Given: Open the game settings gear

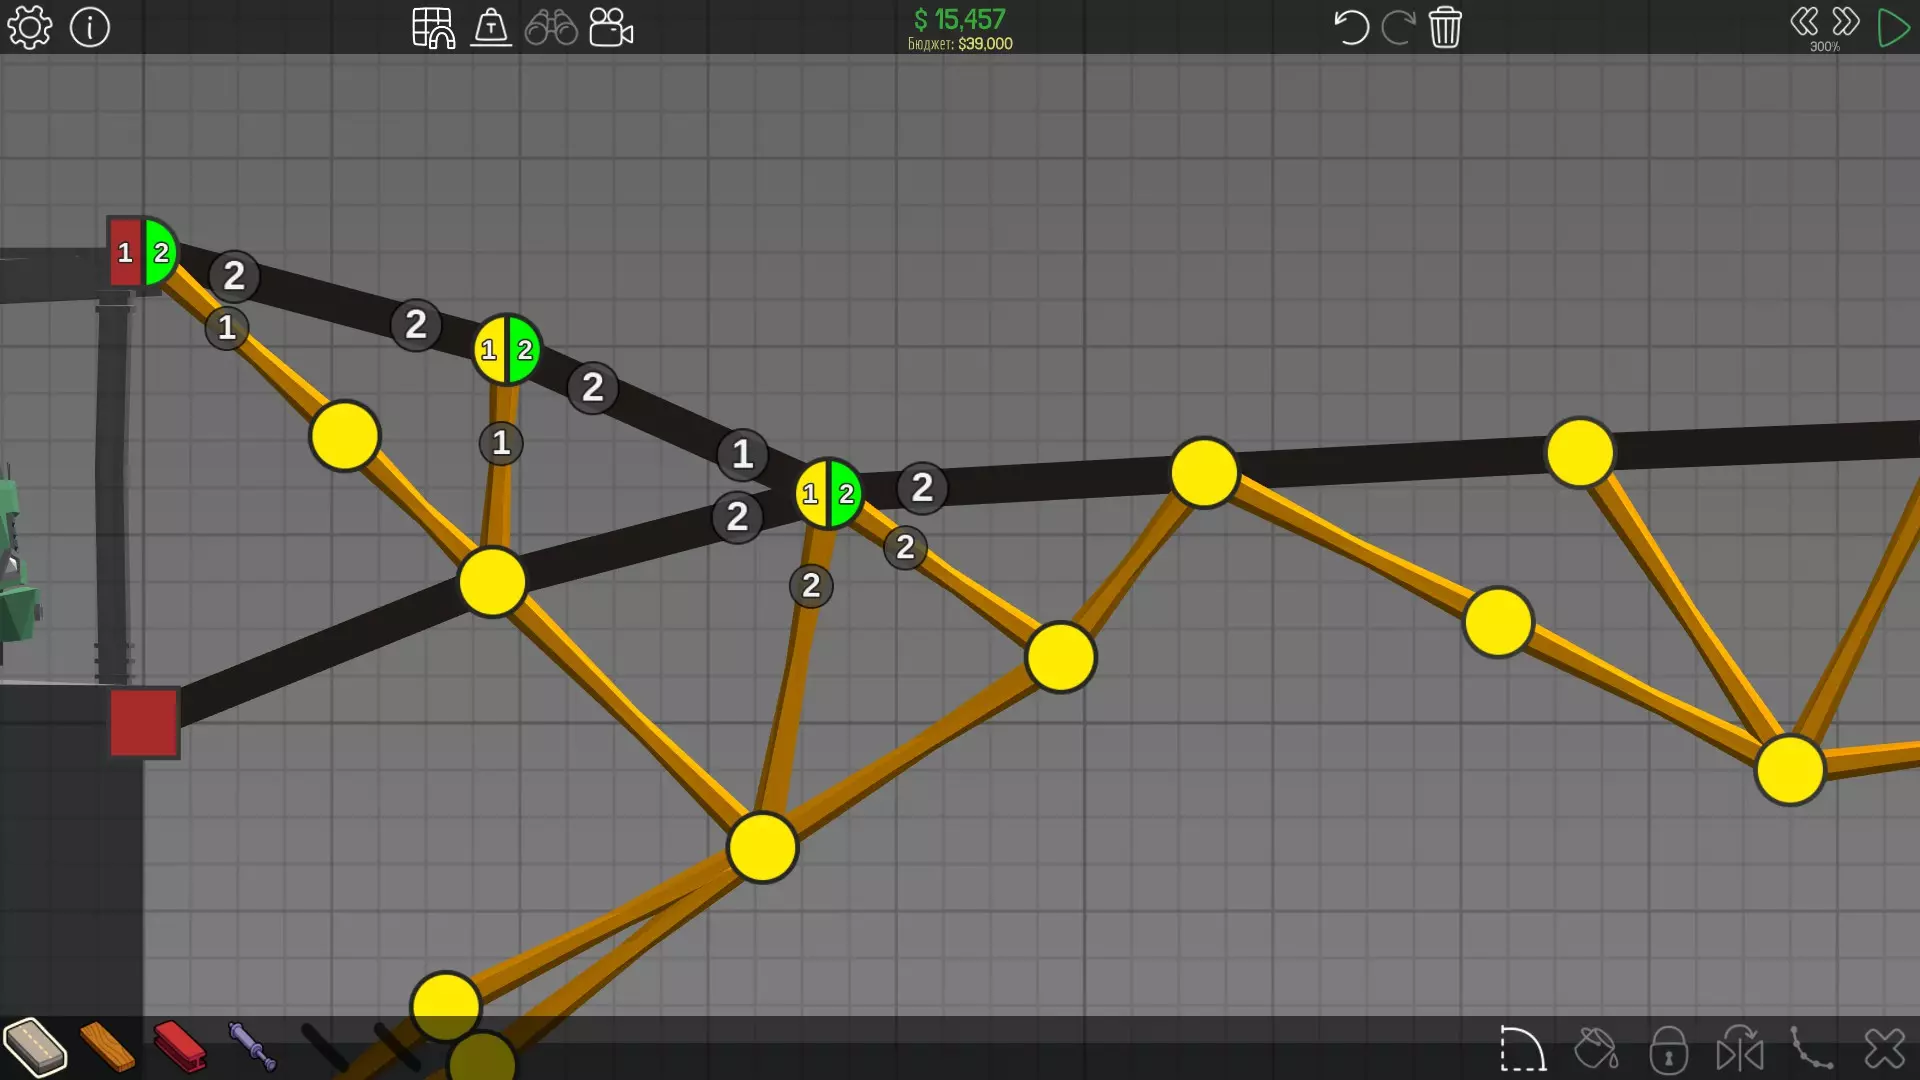Looking at the screenshot, I should point(30,27).
